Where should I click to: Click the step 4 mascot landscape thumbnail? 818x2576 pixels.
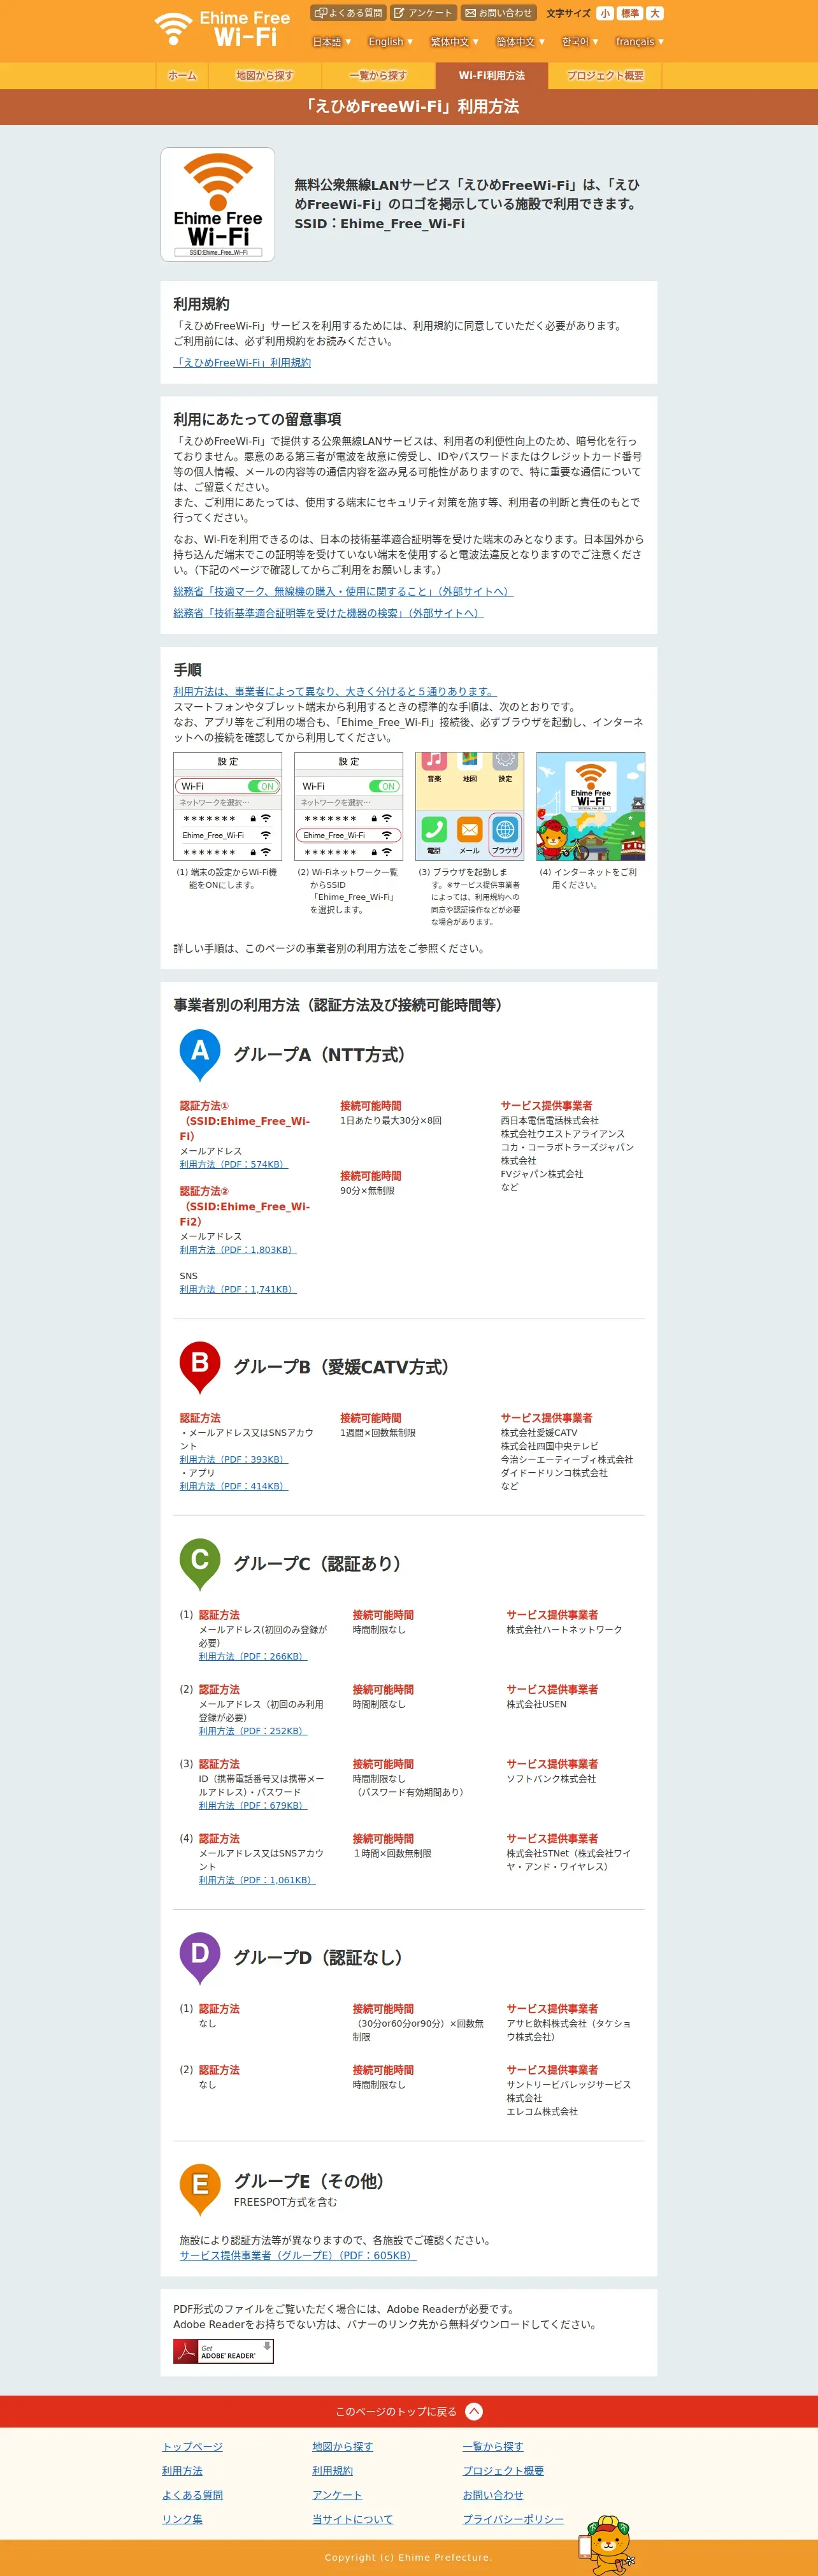pos(590,806)
